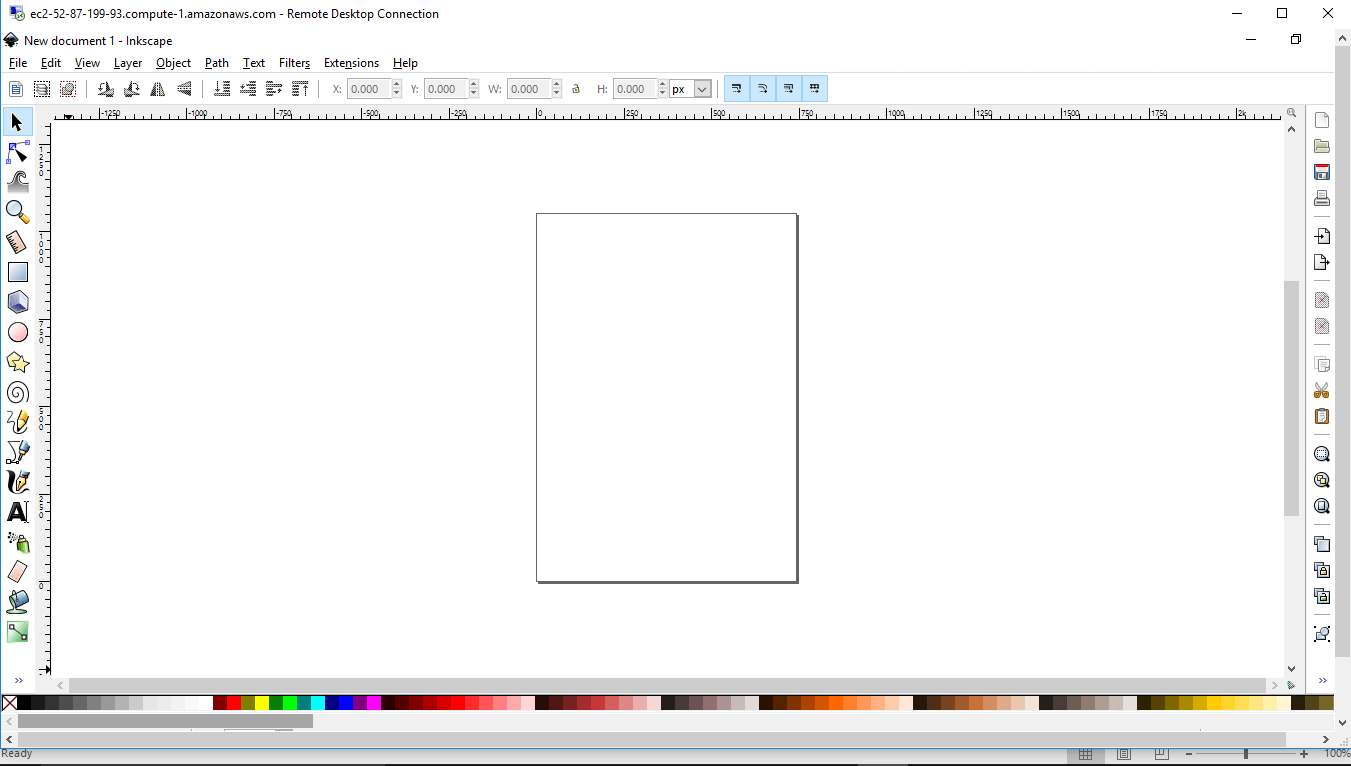Select the Node editing tool
Screen dimensions: 1351x766
click(18, 152)
